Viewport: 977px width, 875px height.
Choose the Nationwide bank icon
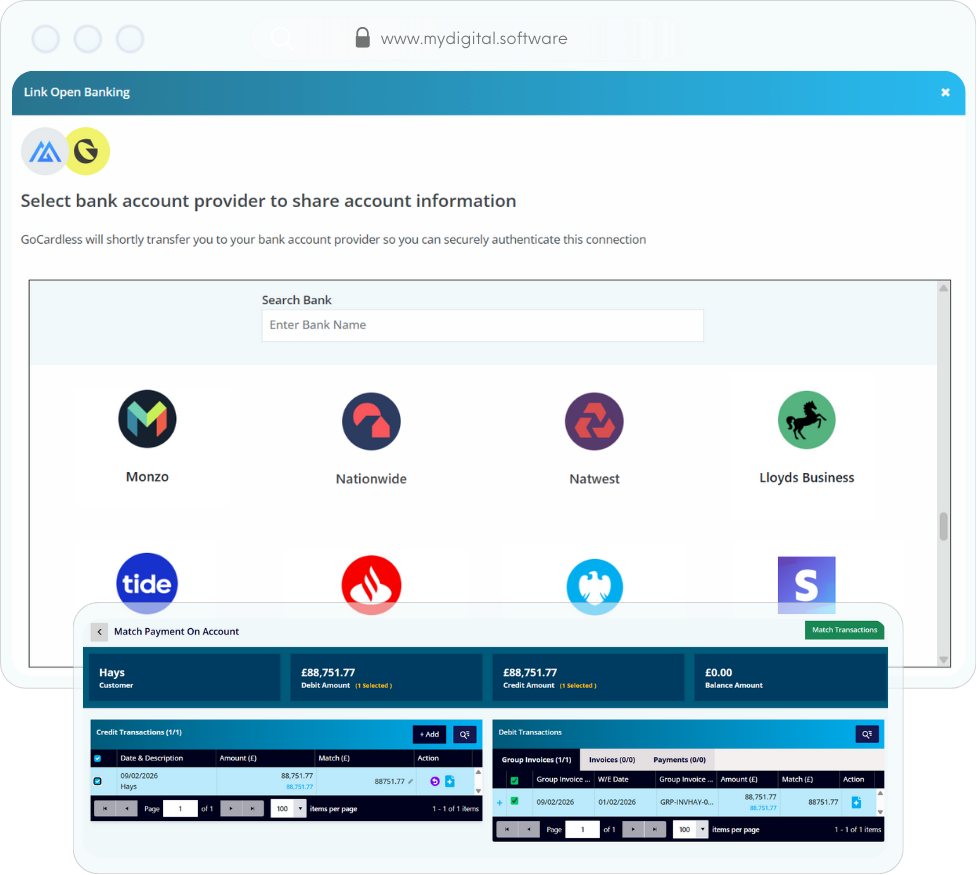pyautogui.click(x=371, y=421)
